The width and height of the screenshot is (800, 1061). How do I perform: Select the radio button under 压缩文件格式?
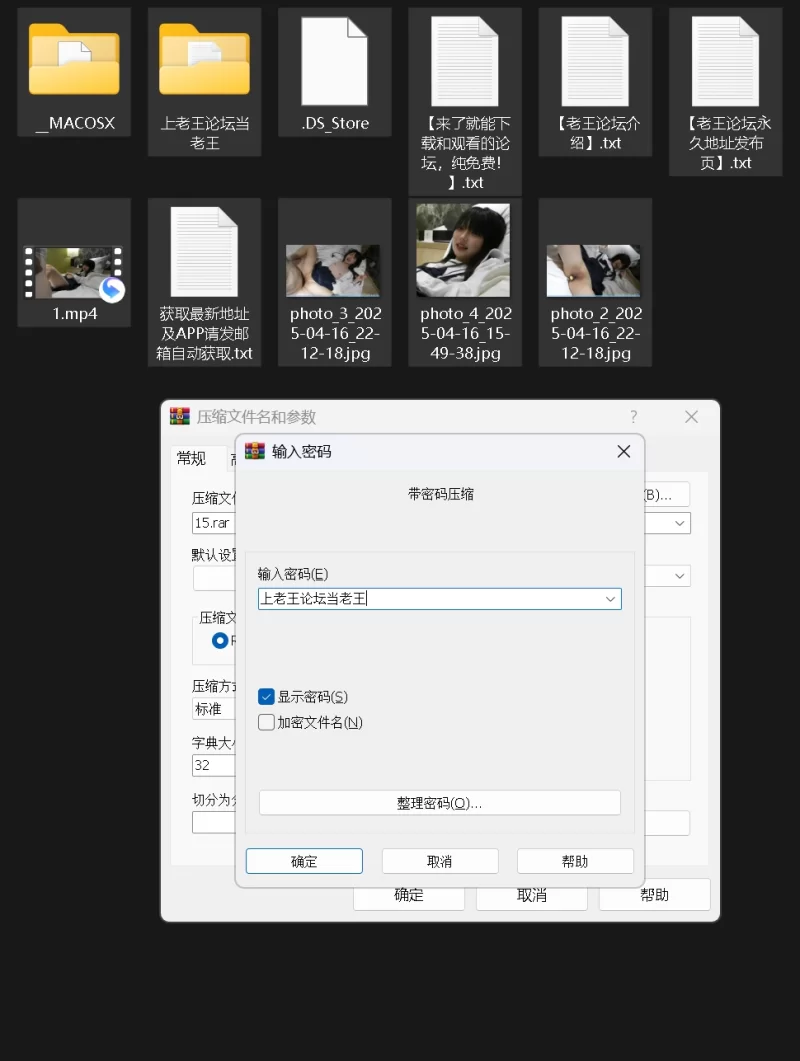click(220, 640)
